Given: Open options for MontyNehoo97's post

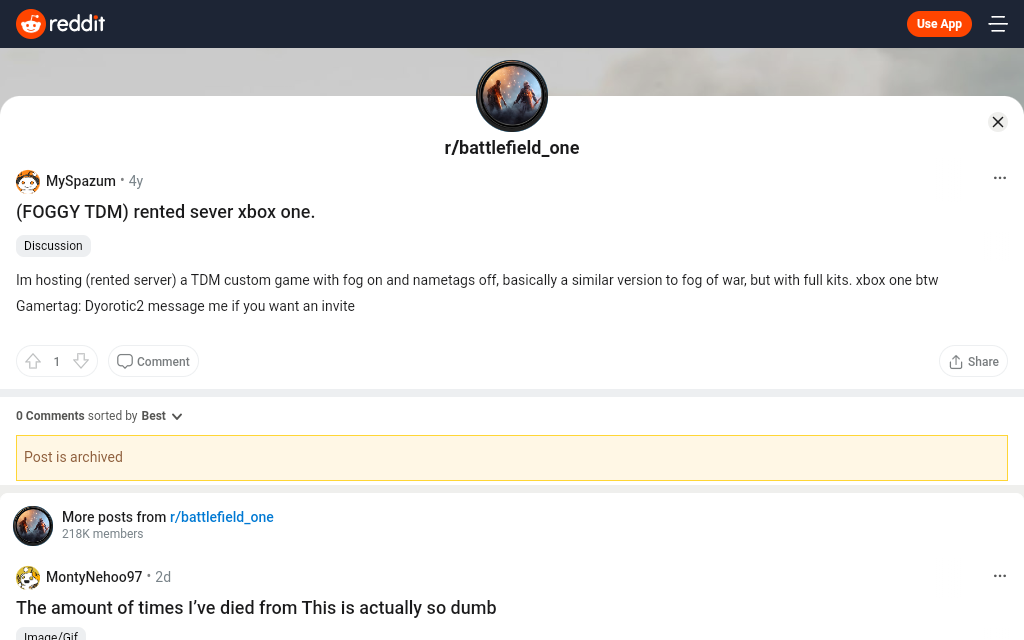Looking at the screenshot, I should 999,576.
